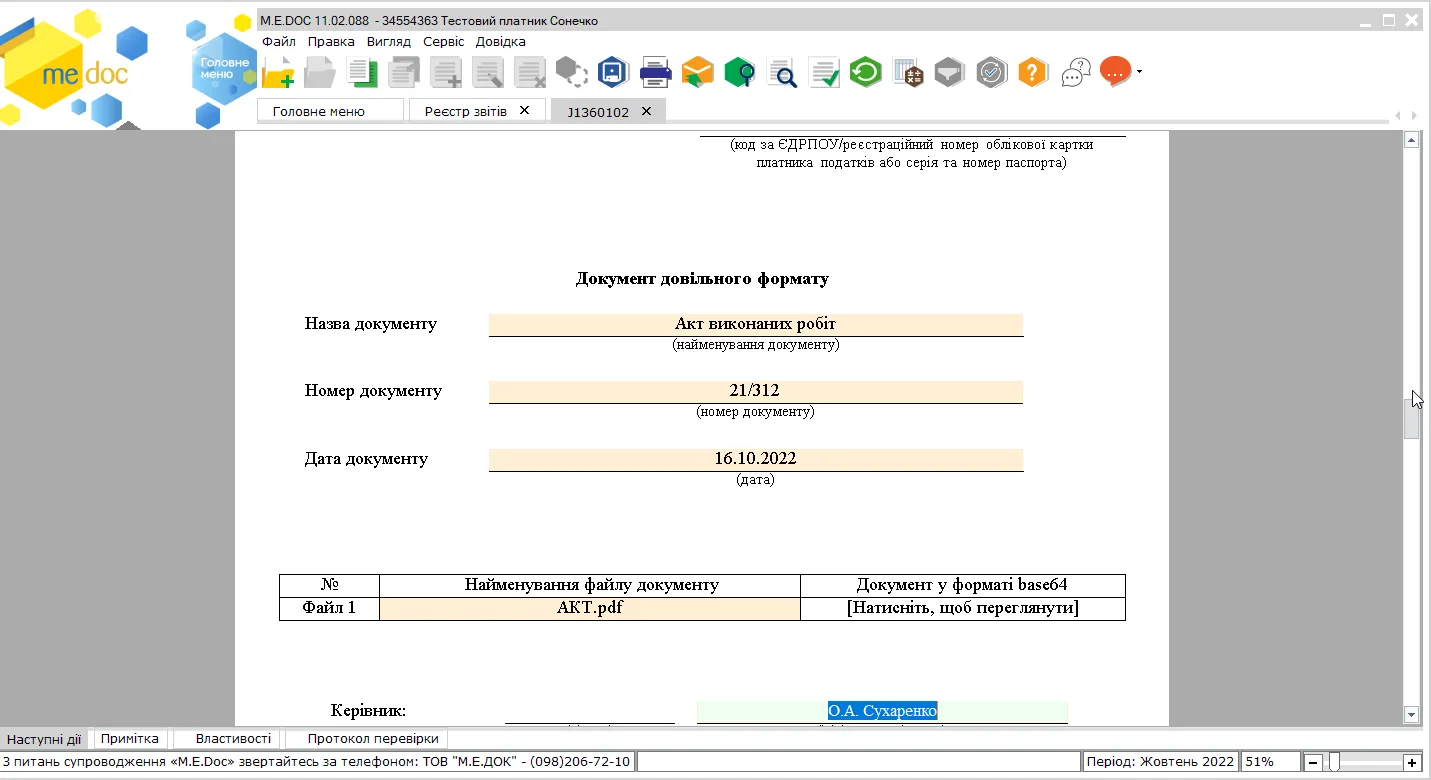Click the Найменування файлу документу column header

[x=591, y=585]
